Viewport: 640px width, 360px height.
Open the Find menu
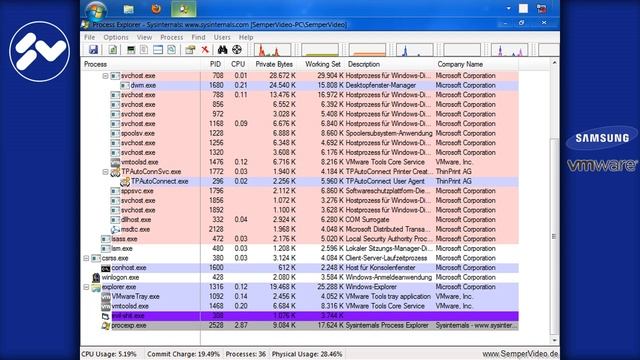[198, 37]
